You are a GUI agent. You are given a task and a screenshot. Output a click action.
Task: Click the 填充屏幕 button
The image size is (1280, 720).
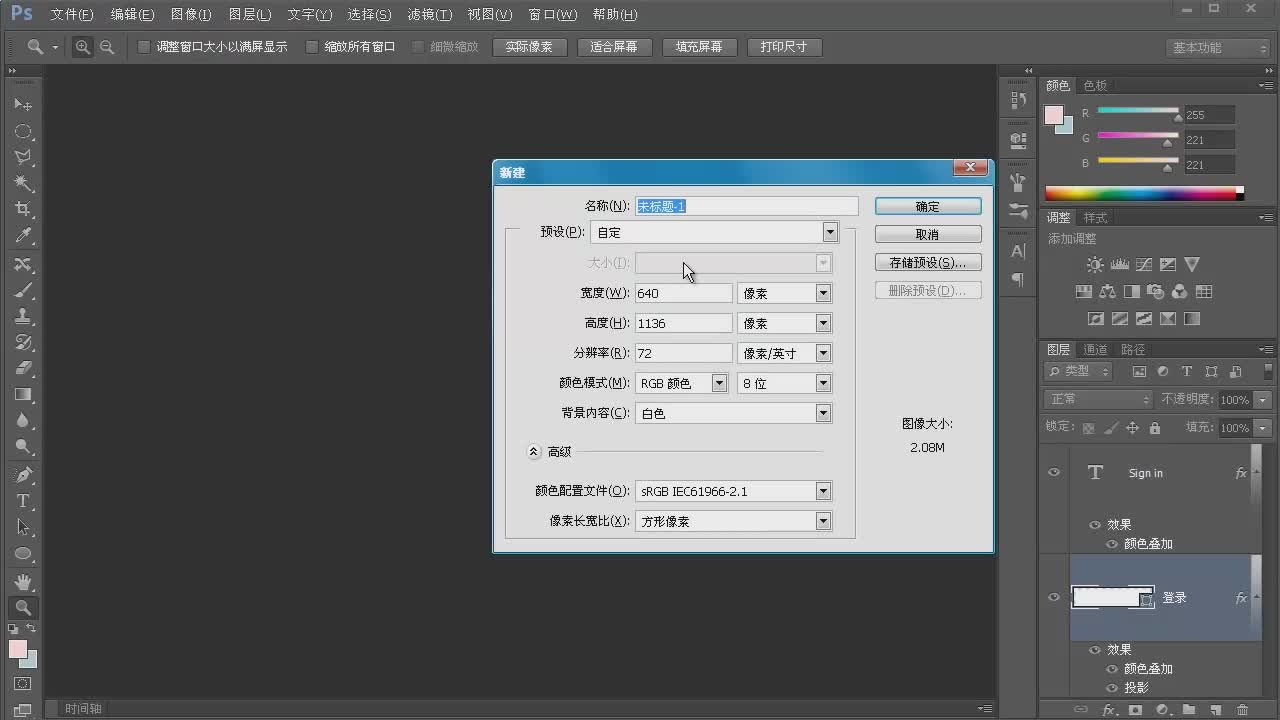point(699,47)
